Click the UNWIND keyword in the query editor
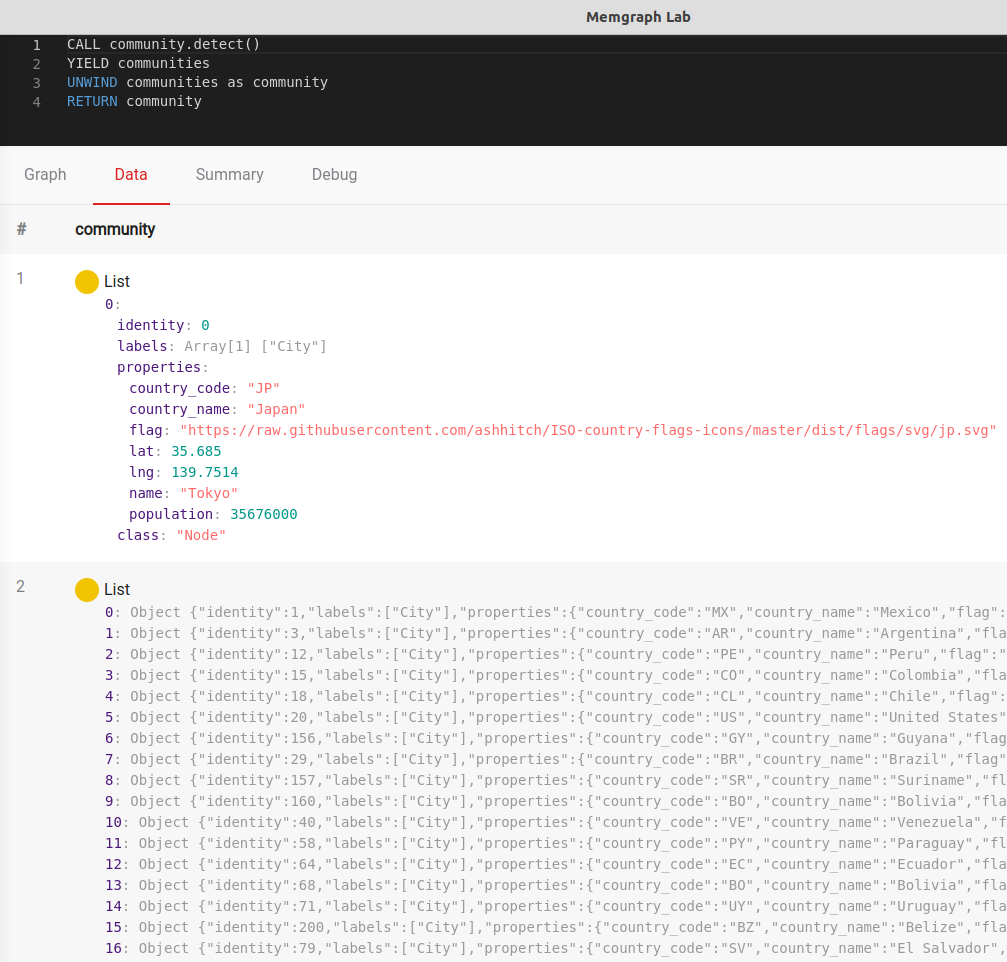Screen dimensions: 1007x962 pos(92,82)
